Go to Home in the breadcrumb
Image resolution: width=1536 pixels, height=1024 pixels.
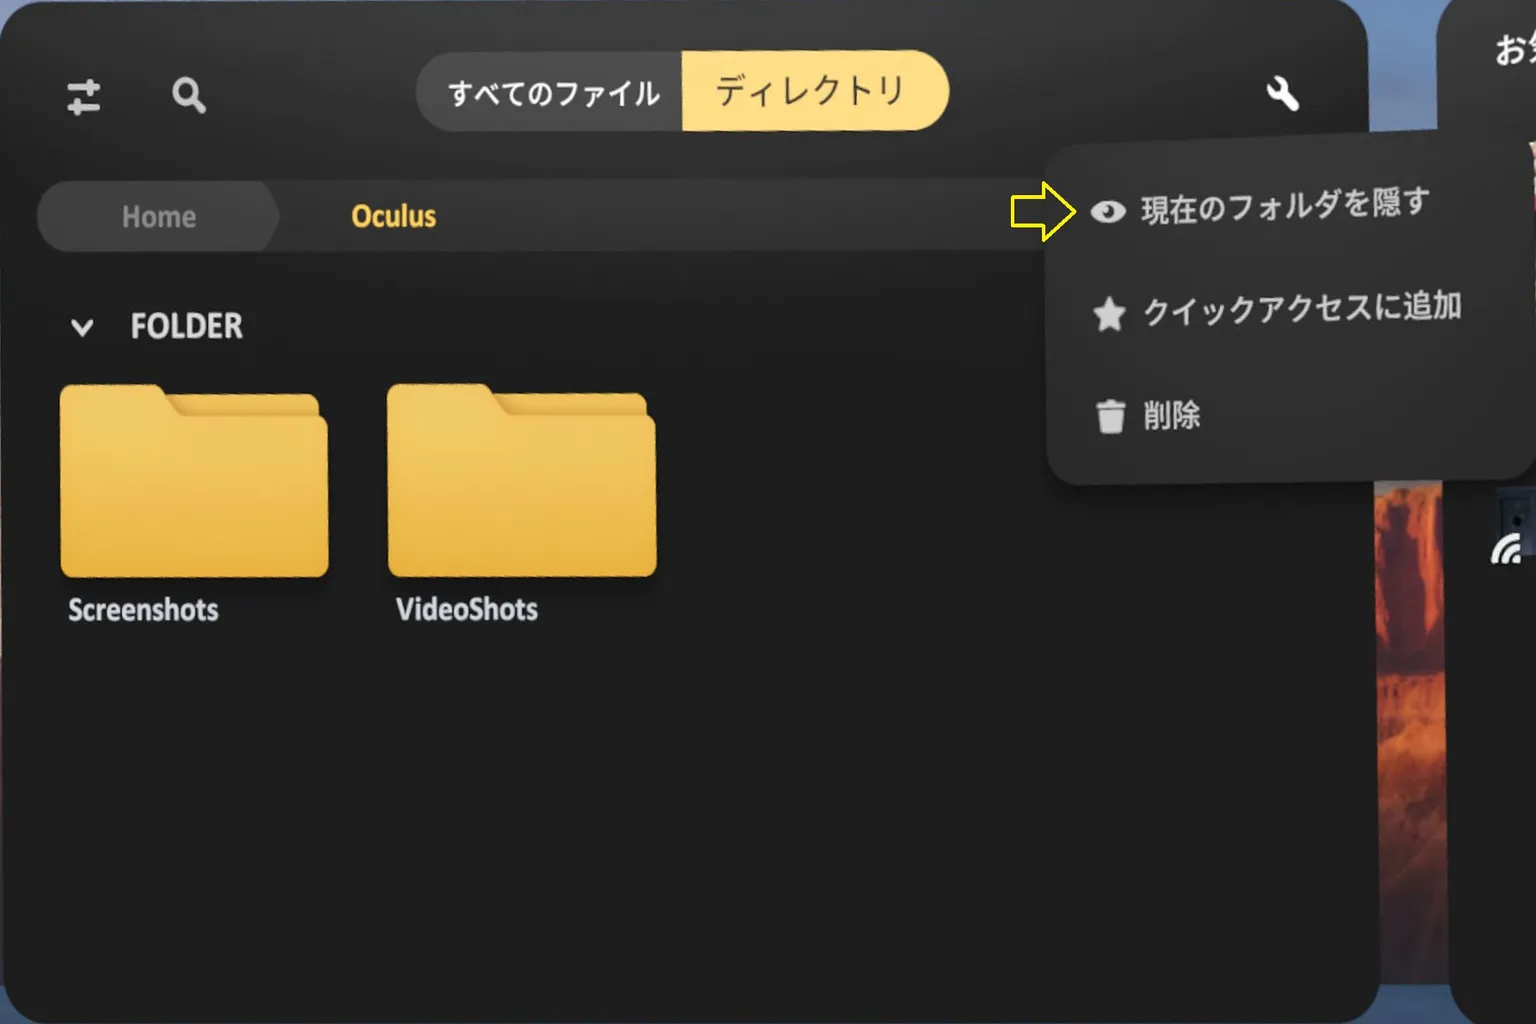pyautogui.click(x=158, y=216)
